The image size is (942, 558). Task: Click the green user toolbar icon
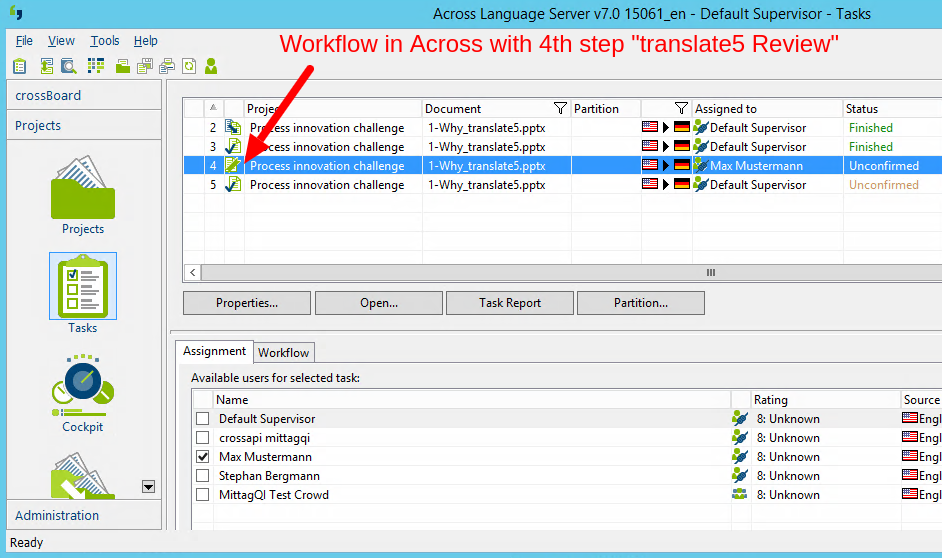click(x=211, y=66)
